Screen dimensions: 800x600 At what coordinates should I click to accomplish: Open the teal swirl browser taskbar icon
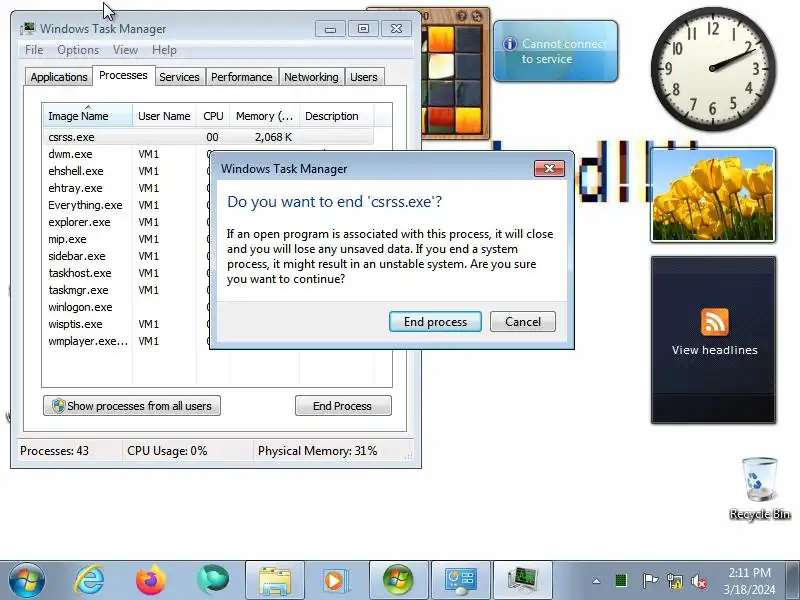[213, 580]
